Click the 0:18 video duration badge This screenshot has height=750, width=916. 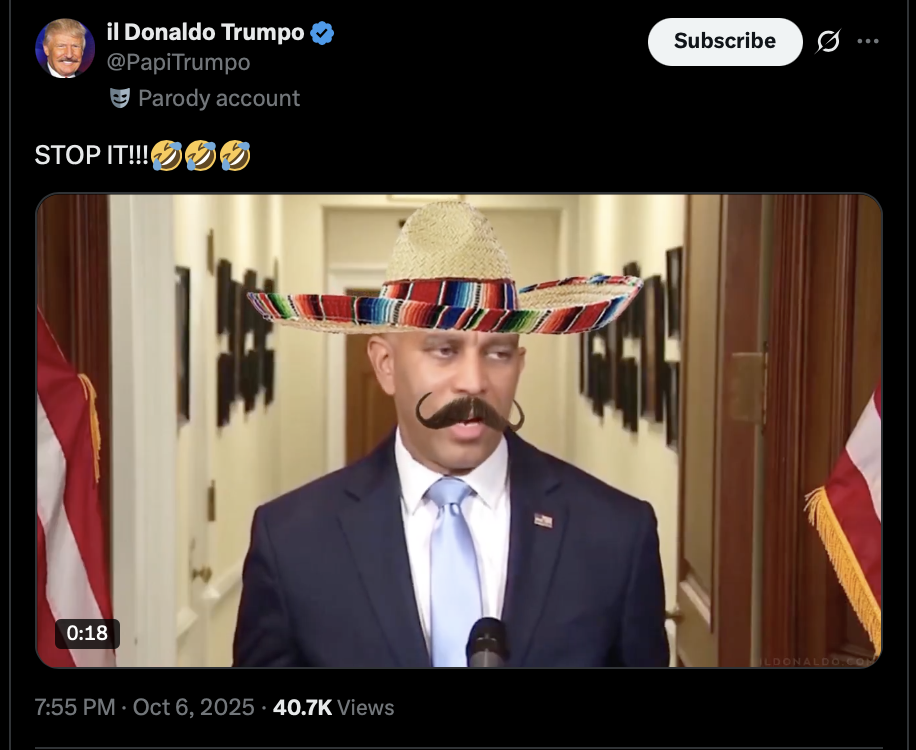coord(88,633)
